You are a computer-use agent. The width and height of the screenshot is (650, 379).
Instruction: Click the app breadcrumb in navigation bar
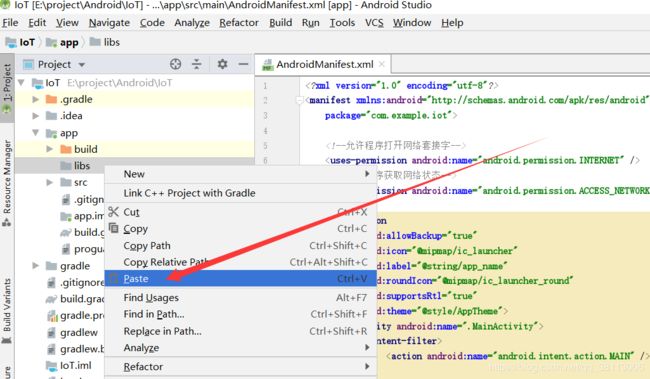[x=69, y=42]
